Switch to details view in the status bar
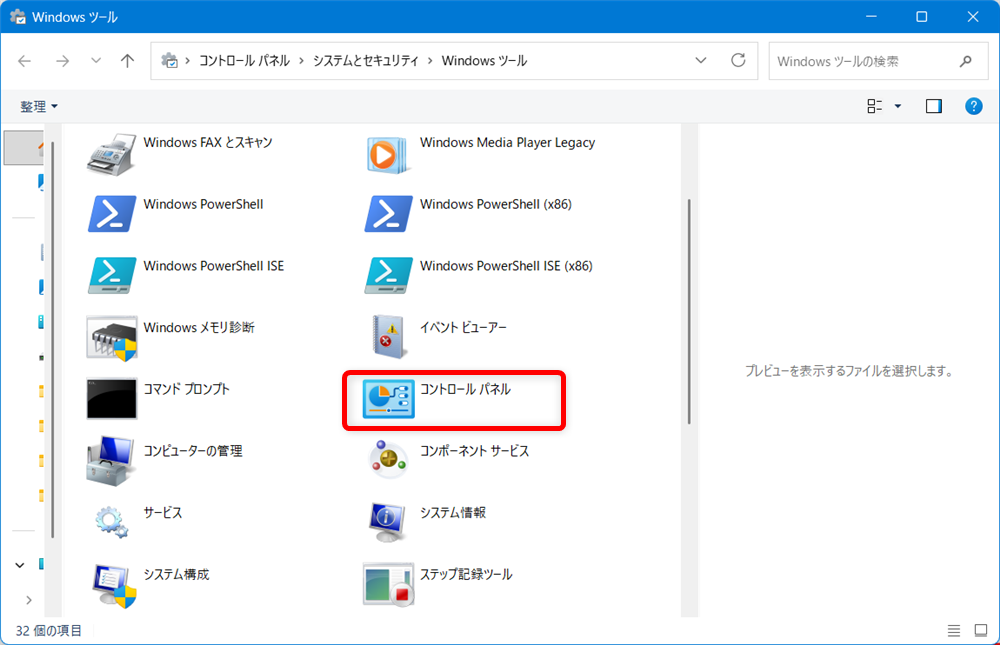The height and width of the screenshot is (645, 1000). click(954, 630)
